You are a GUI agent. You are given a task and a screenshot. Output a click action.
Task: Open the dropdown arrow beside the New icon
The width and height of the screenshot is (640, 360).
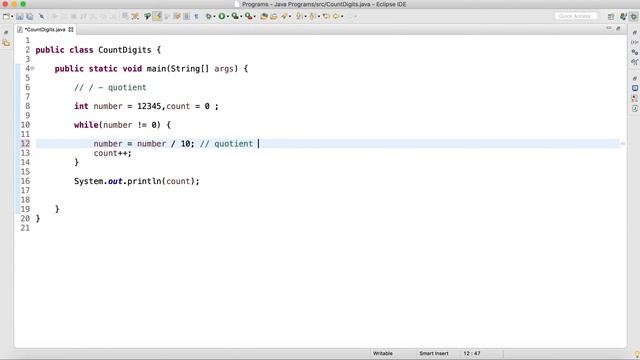click(12, 16)
